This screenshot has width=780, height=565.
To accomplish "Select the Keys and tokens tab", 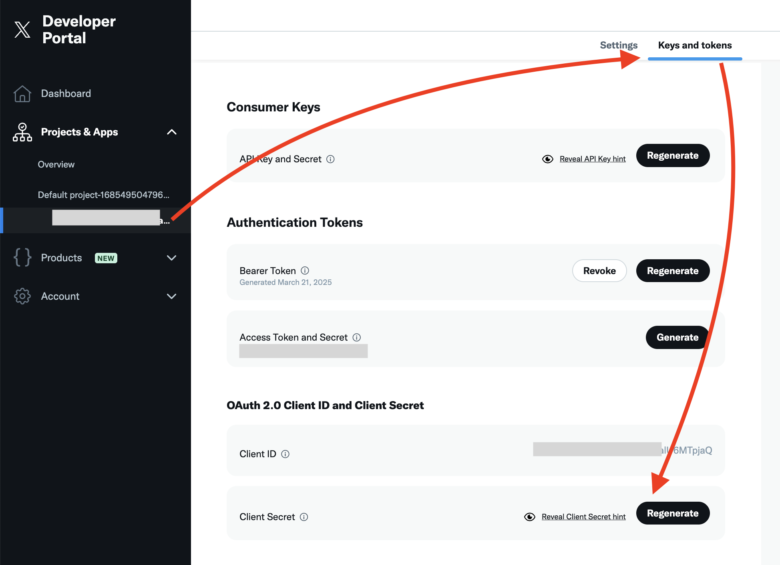I will [694, 45].
